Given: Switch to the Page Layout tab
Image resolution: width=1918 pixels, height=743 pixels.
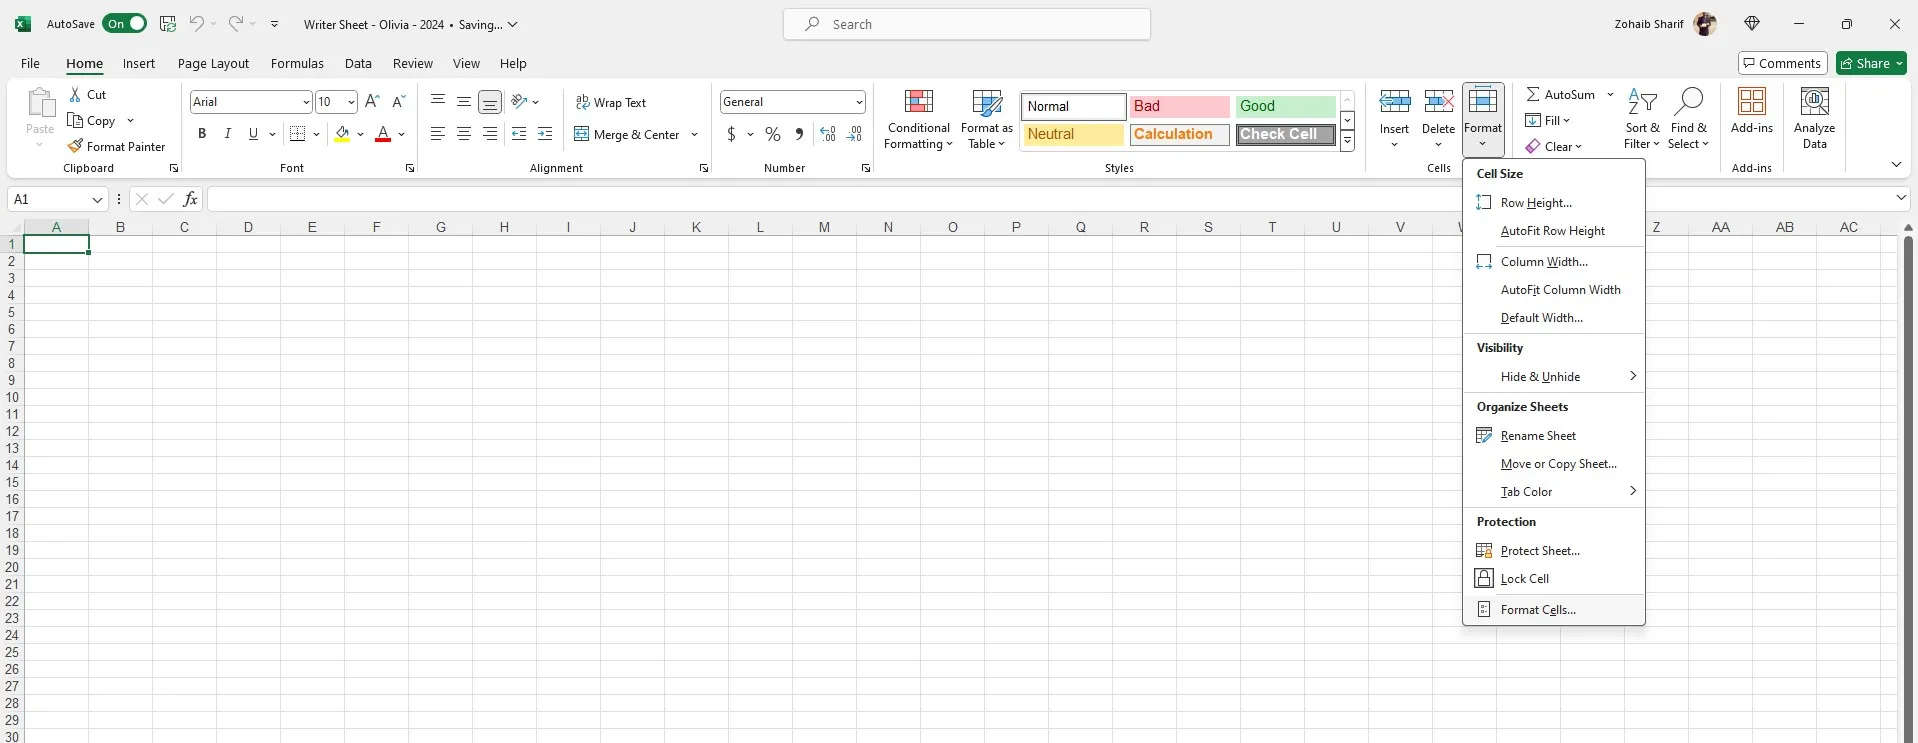Looking at the screenshot, I should pos(213,63).
